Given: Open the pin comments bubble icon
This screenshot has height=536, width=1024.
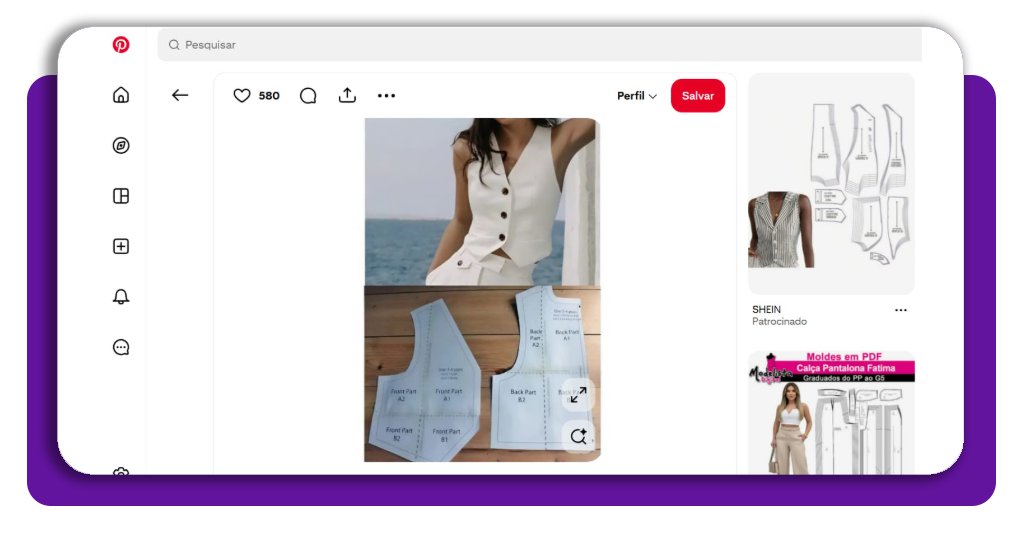Looking at the screenshot, I should (x=308, y=96).
